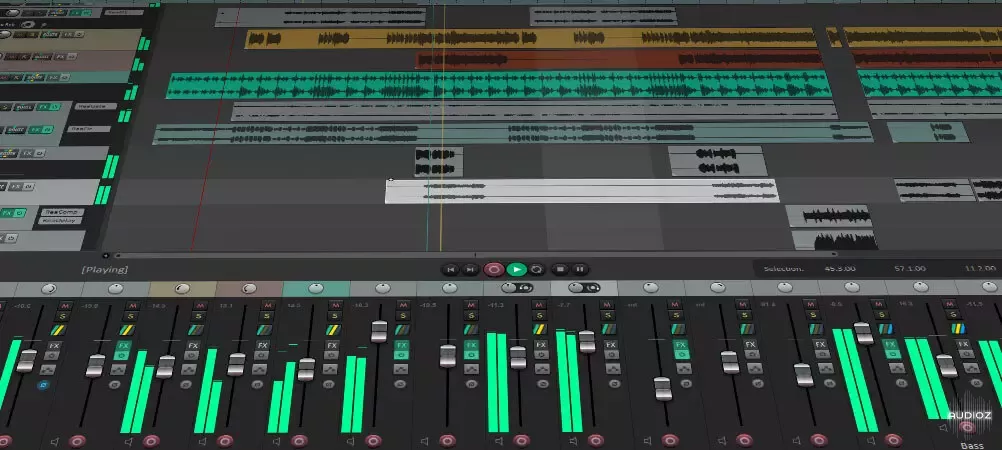
Task: Click the green Play button
Action: pyautogui.click(x=516, y=269)
